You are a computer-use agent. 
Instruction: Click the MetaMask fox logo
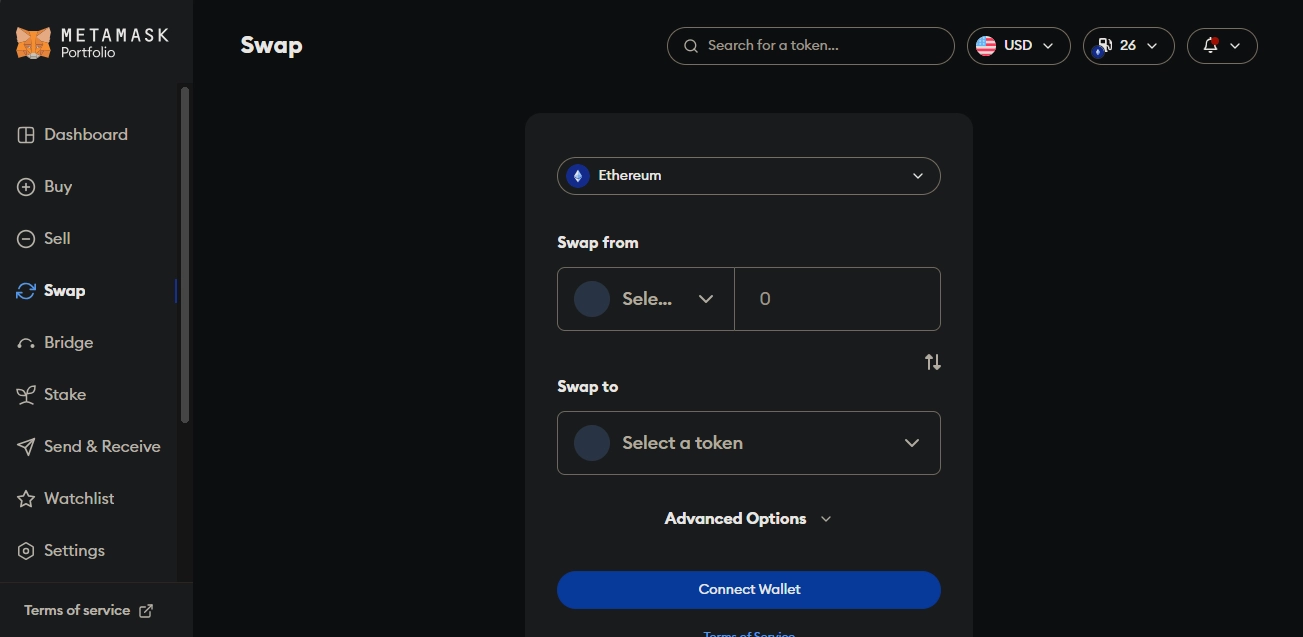coord(33,43)
